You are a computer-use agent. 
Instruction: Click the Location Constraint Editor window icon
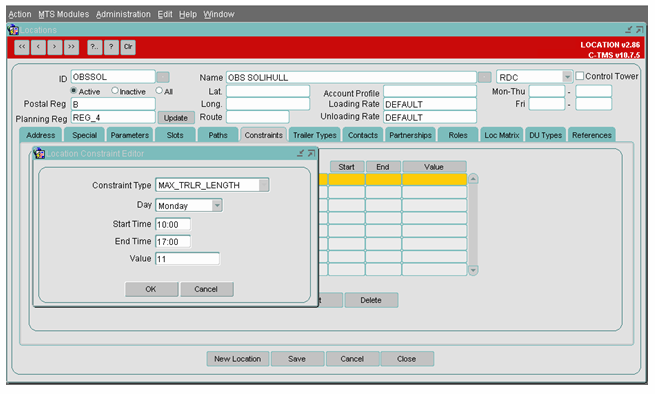(x=39, y=153)
